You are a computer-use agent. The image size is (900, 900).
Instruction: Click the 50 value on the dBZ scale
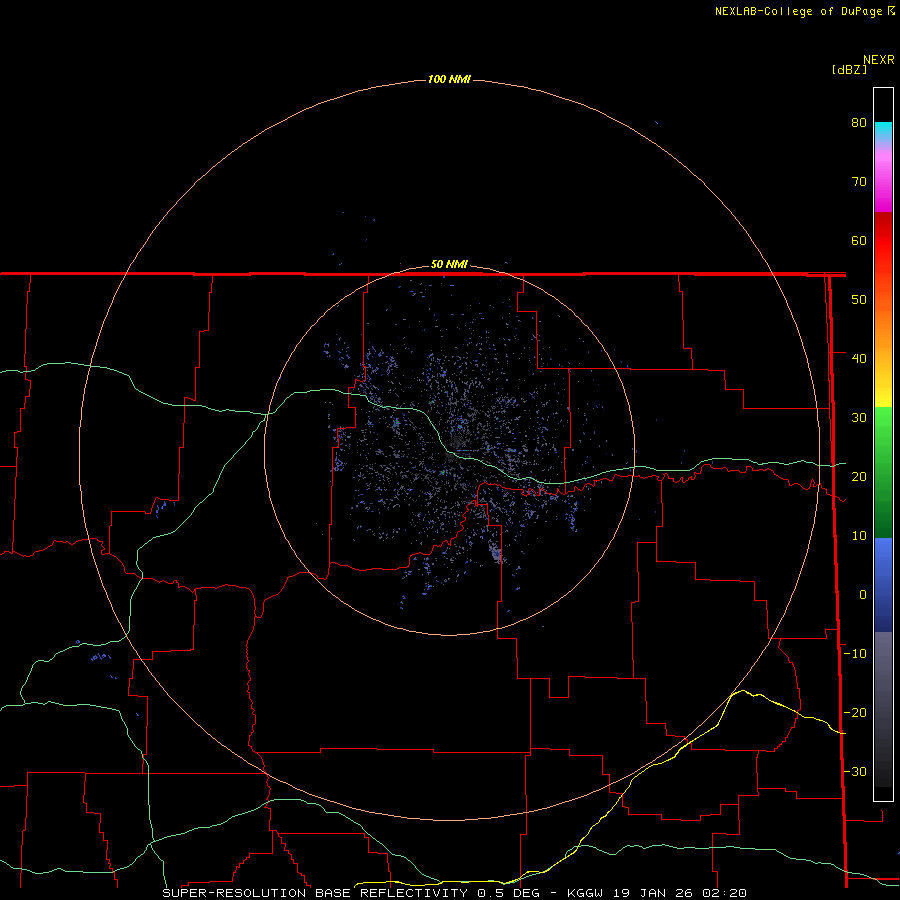coord(859,300)
